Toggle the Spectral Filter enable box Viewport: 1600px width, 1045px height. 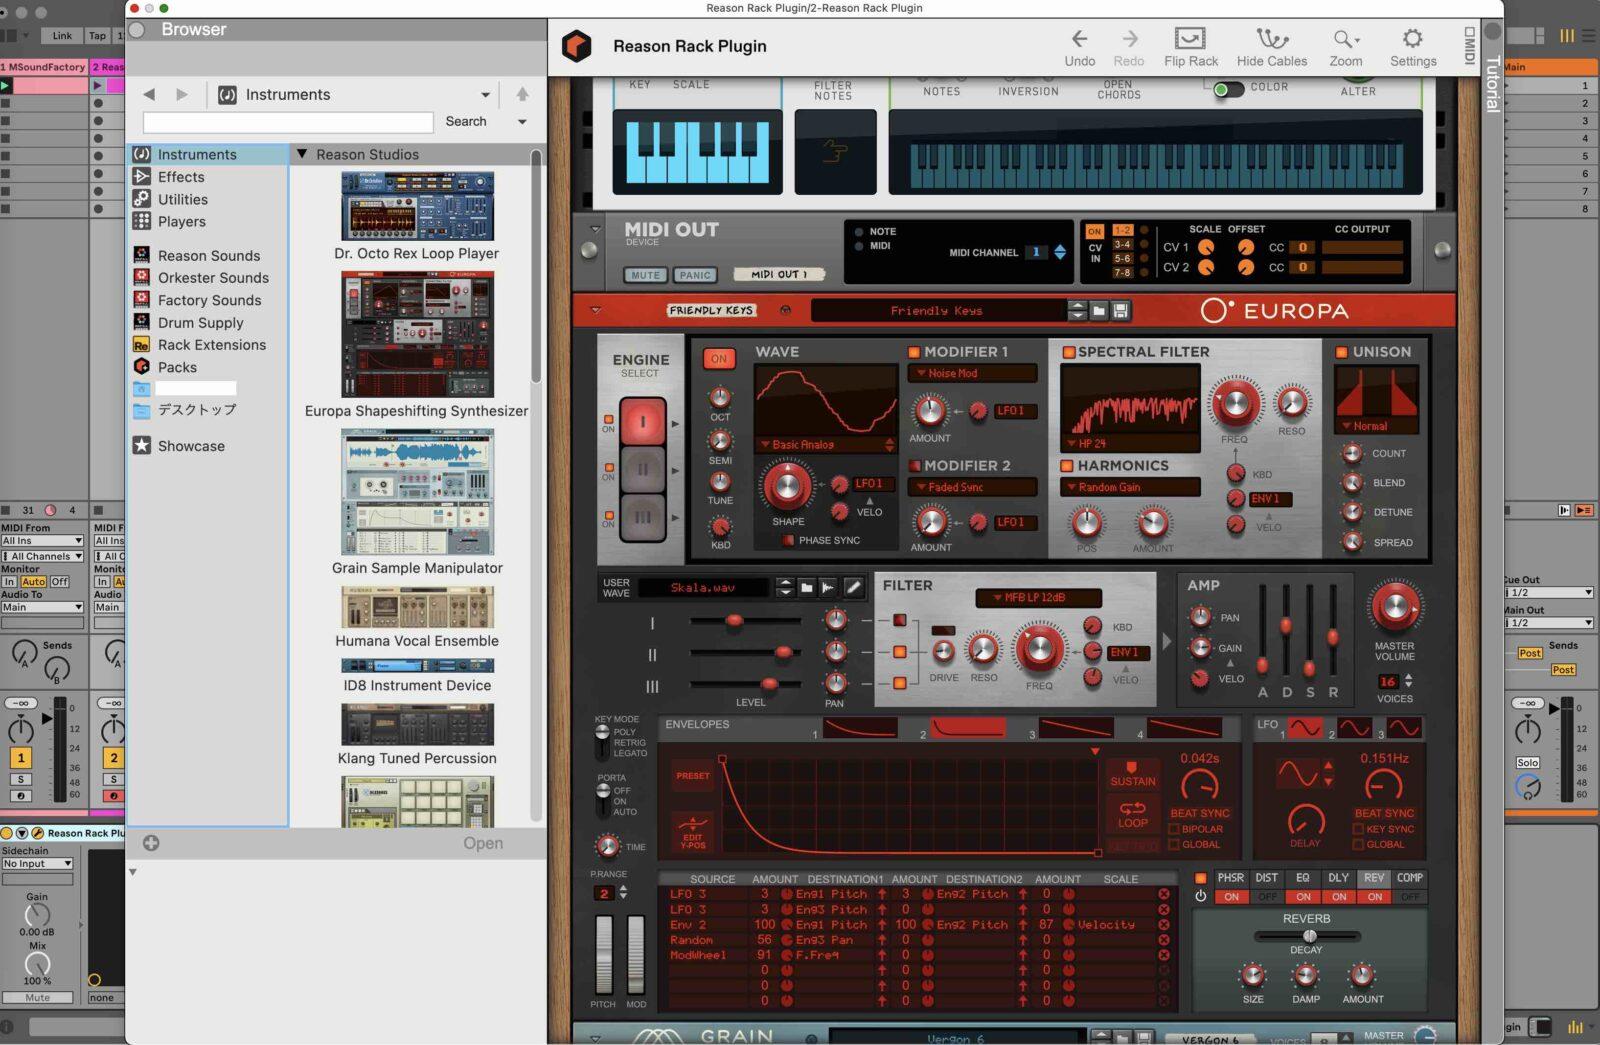pos(1068,352)
